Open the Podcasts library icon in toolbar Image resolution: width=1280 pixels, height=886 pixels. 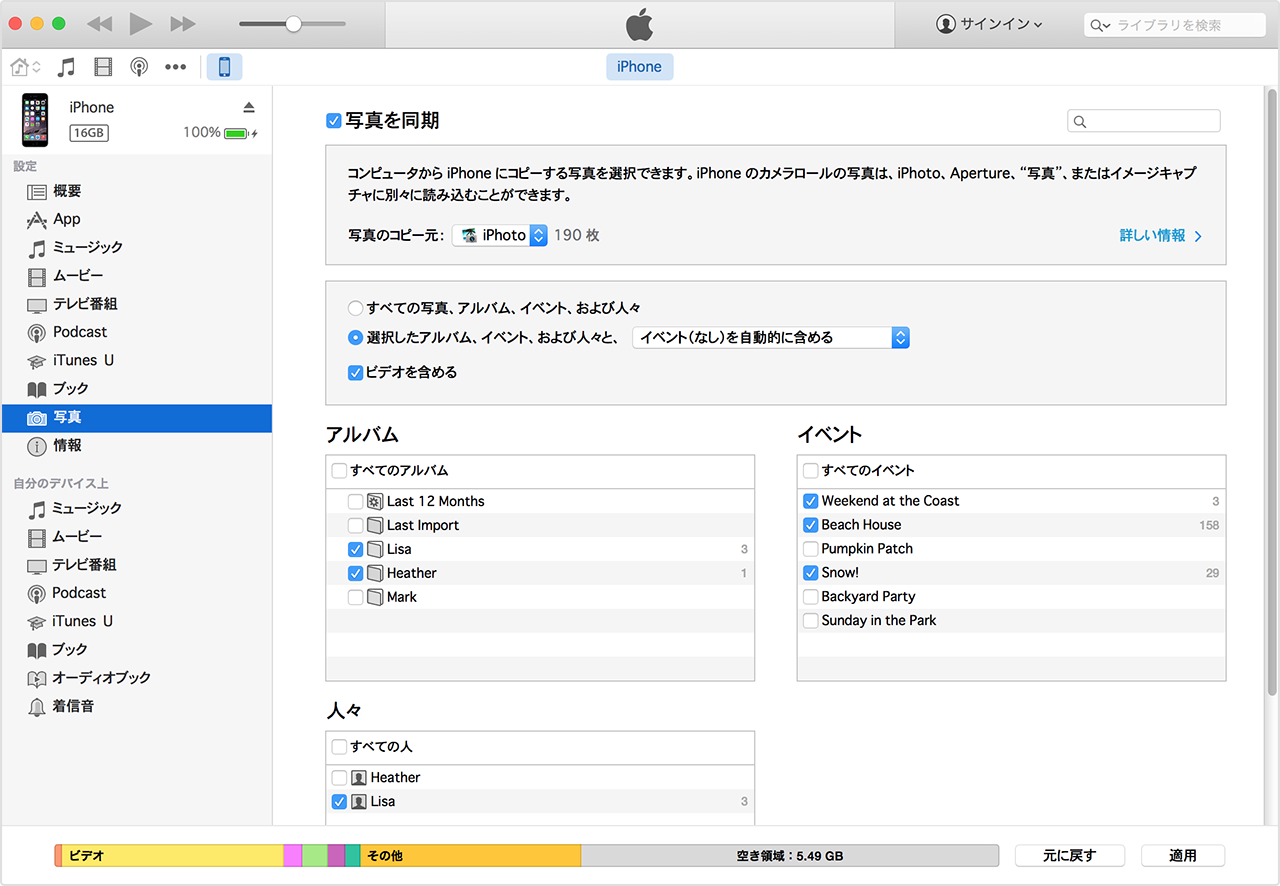click(139, 67)
